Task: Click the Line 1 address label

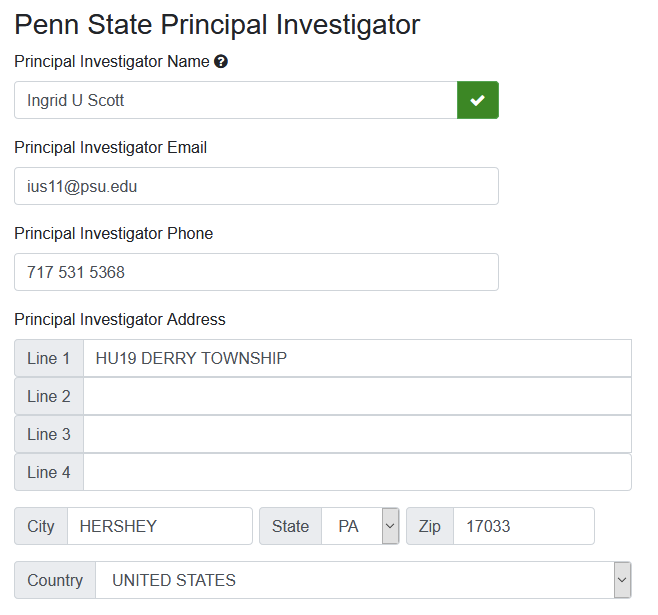Action: (x=49, y=358)
